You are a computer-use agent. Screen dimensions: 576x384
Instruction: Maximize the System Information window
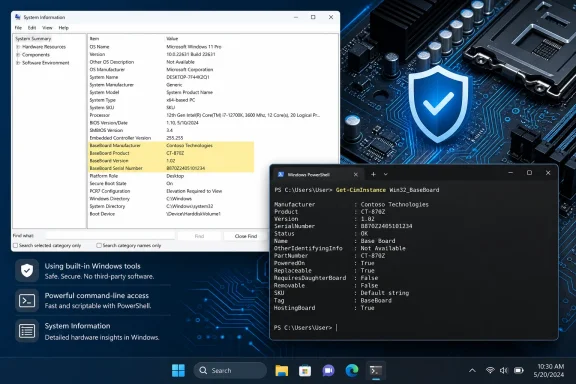click(313, 17)
